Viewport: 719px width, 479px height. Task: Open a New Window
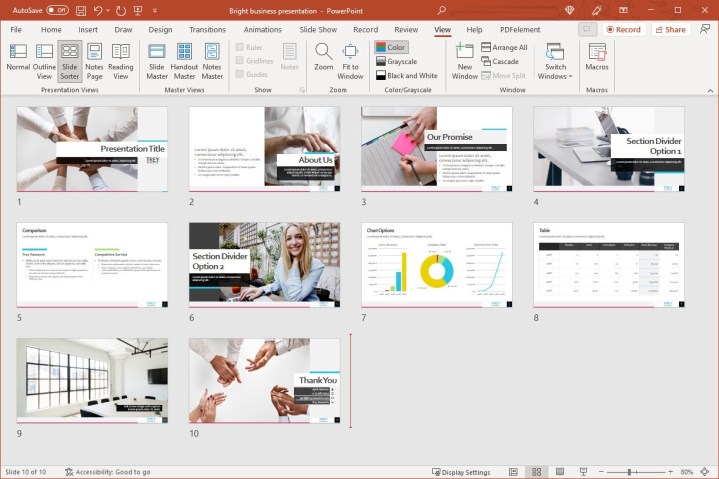pyautogui.click(x=464, y=58)
